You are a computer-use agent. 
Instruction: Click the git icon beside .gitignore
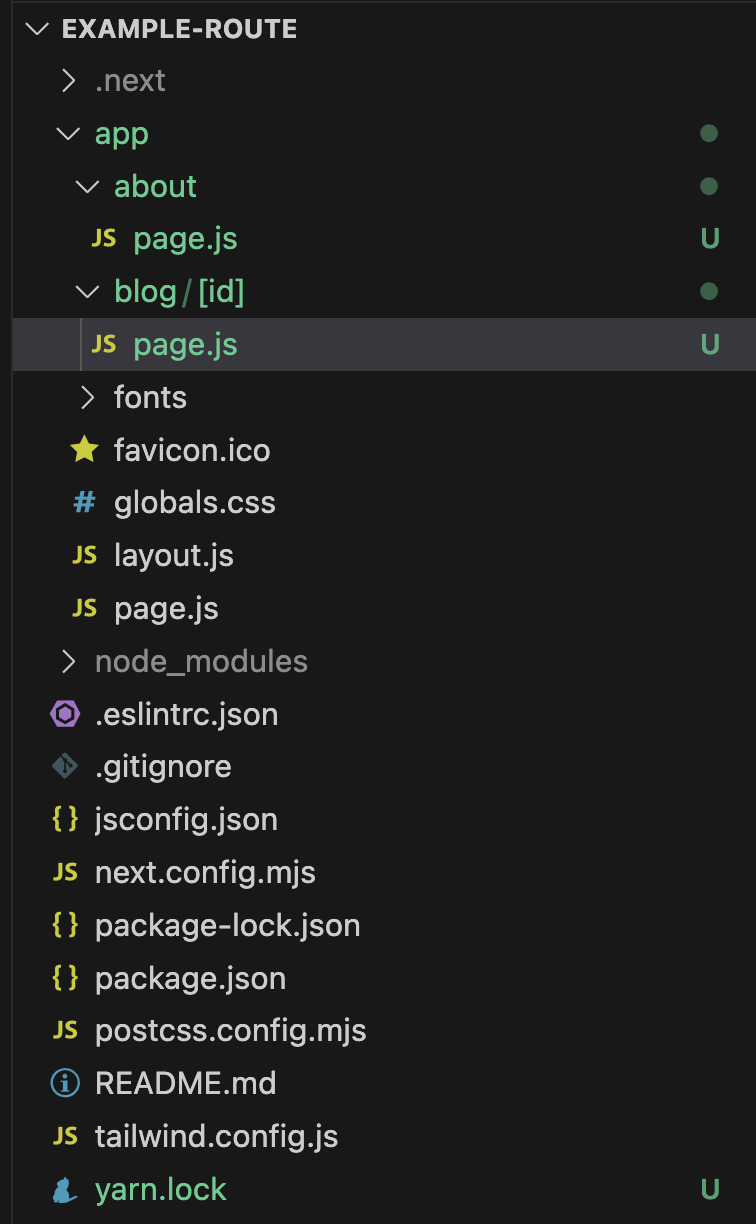click(65, 767)
